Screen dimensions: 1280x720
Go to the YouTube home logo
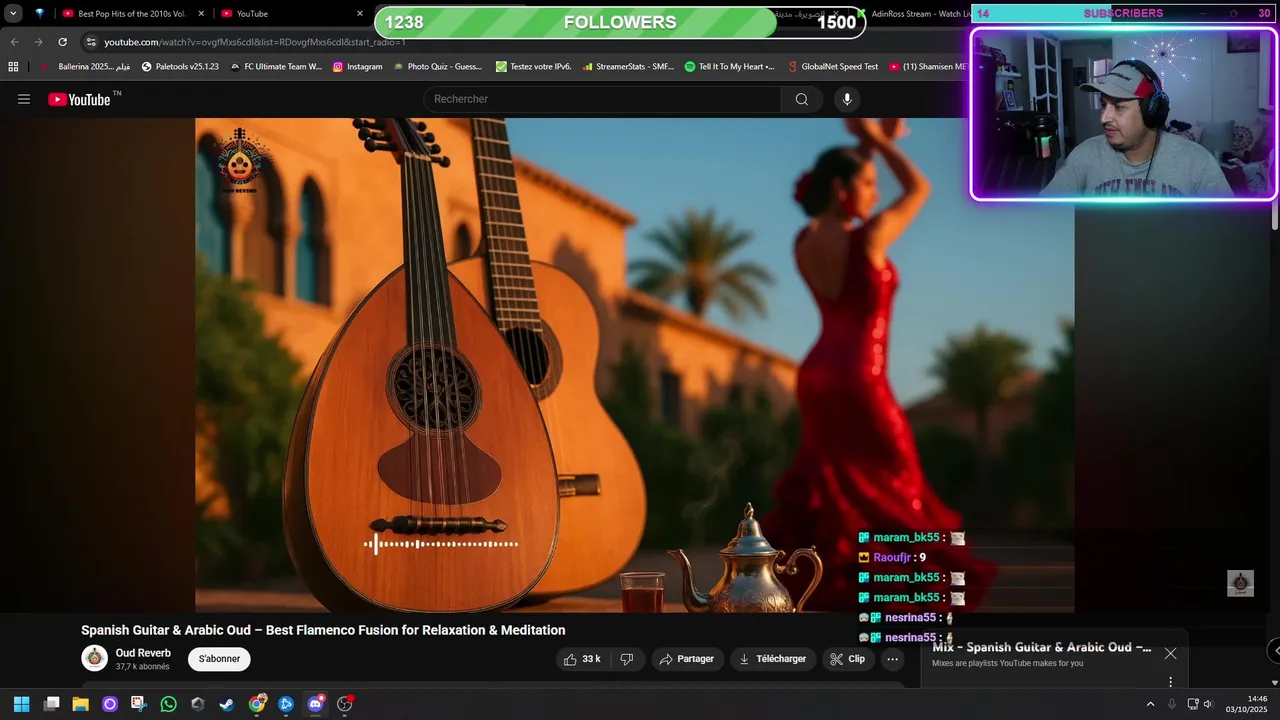[x=79, y=99]
